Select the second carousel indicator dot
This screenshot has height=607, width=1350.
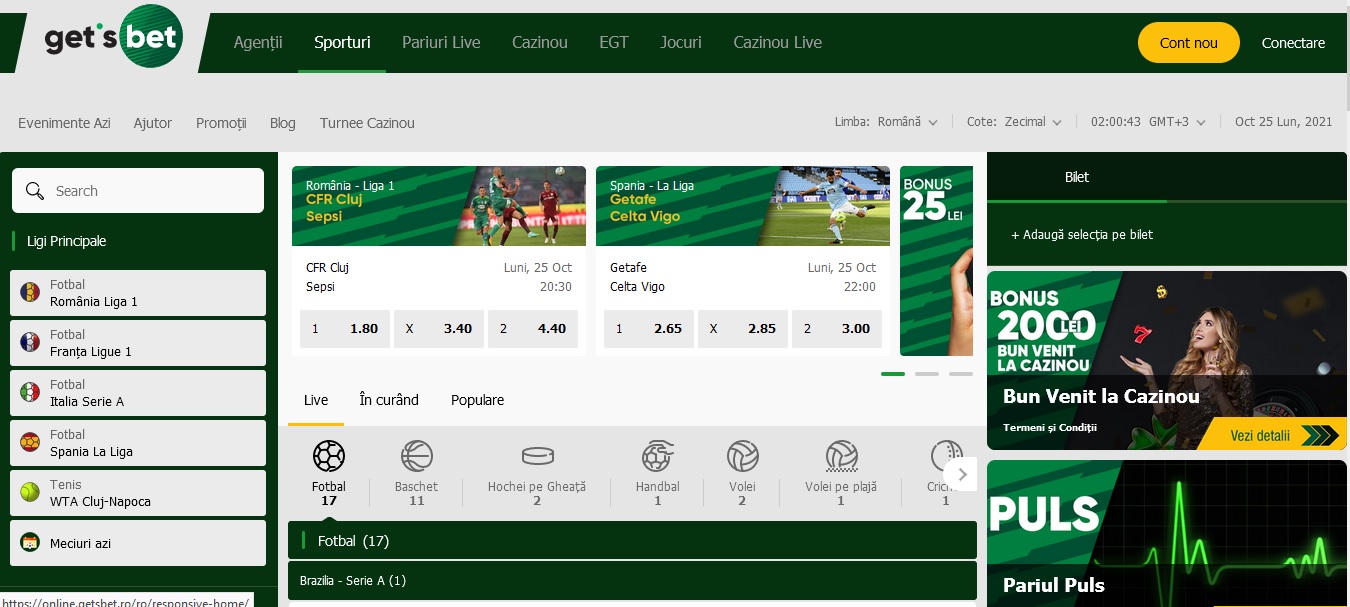click(x=927, y=374)
